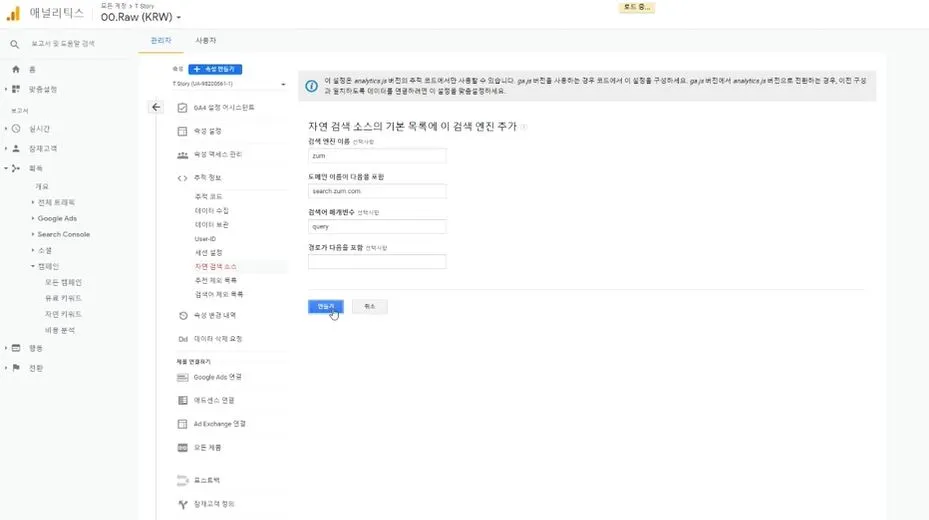The width and height of the screenshot is (929, 520).
Task: Click the 추적 정보 code brackets icon
Action: [182, 178]
